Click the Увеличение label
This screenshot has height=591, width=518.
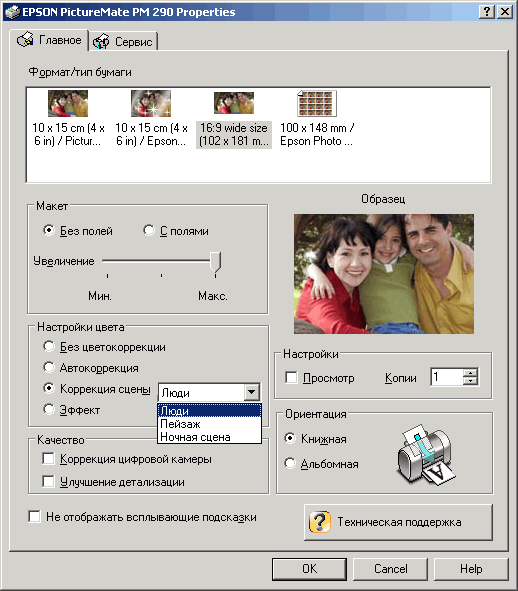(64, 261)
